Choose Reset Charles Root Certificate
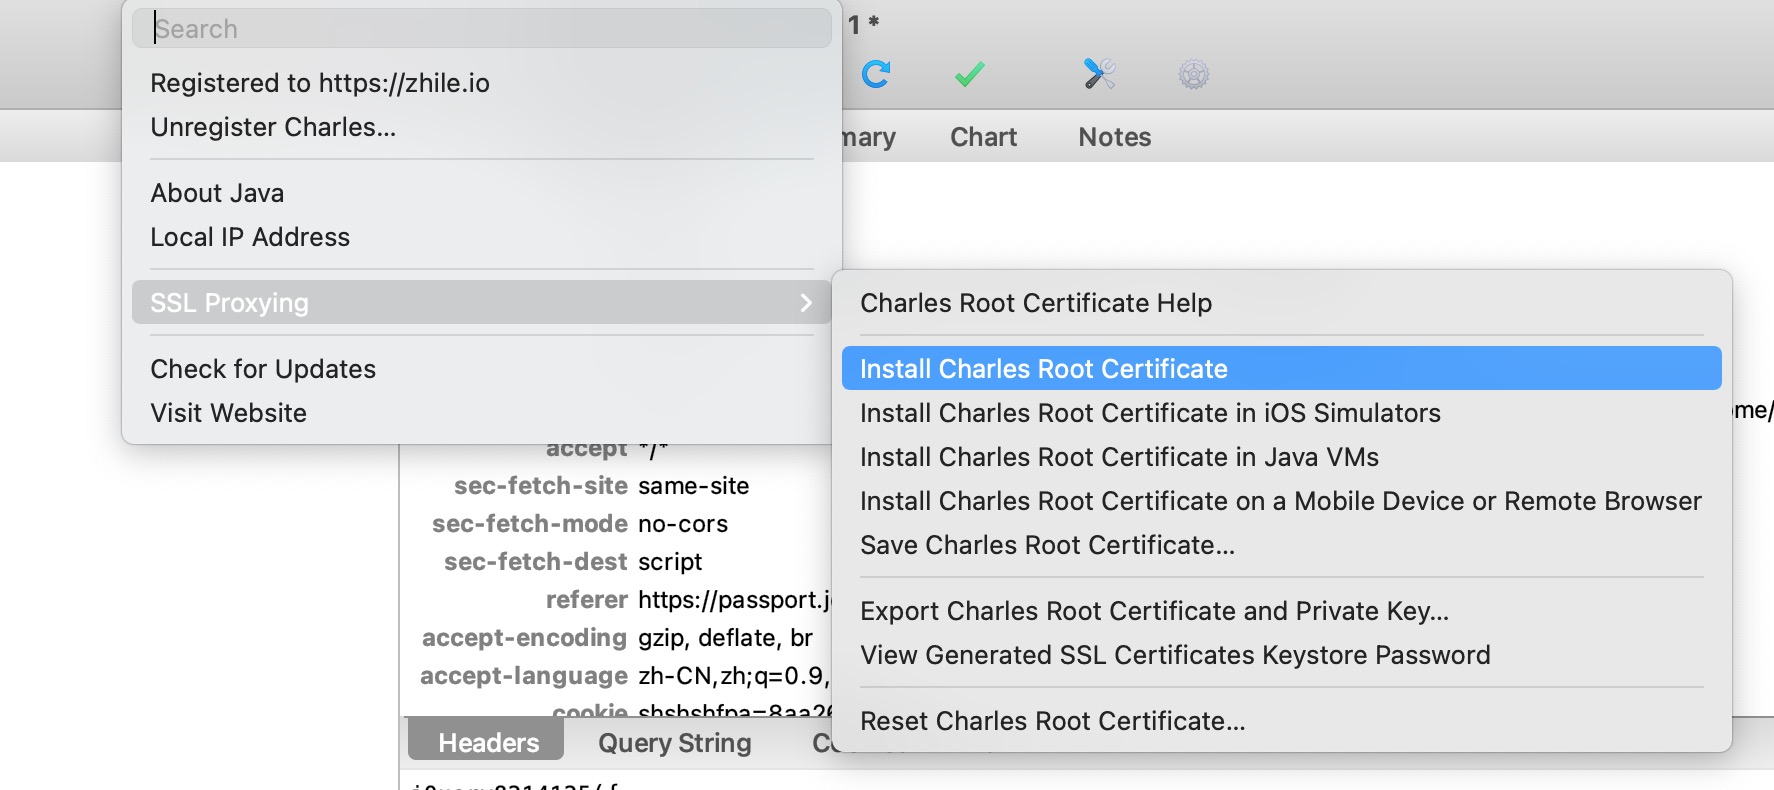Viewport: 1774px width, 790px height. click(1052, 721)
